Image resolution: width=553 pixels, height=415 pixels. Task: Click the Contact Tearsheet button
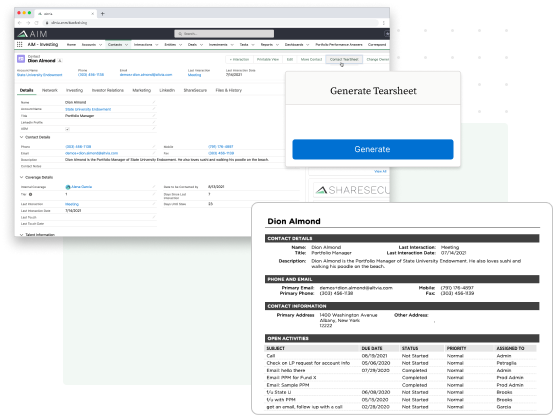[x=344, y=59]
